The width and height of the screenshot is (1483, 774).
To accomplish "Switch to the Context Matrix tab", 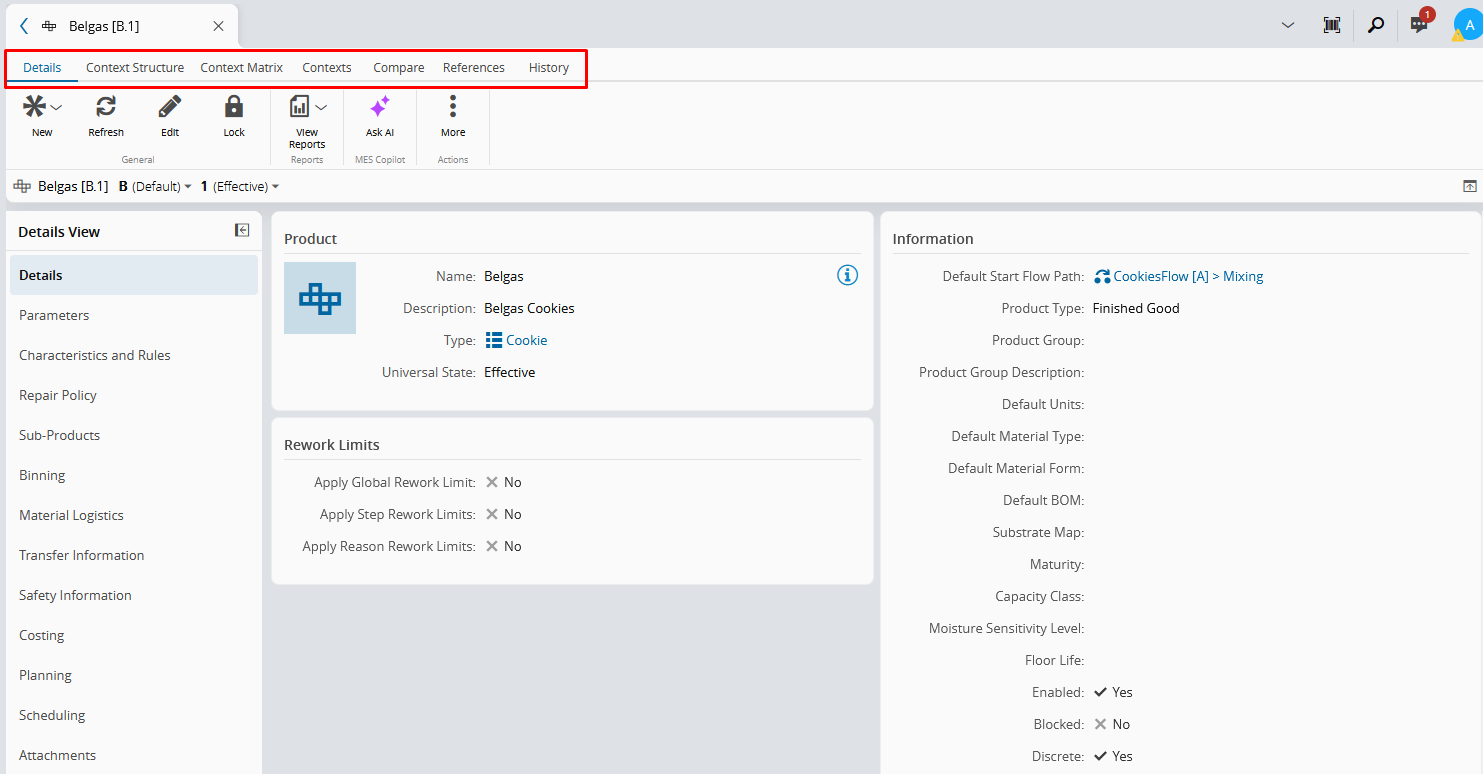I will (242, 68).
